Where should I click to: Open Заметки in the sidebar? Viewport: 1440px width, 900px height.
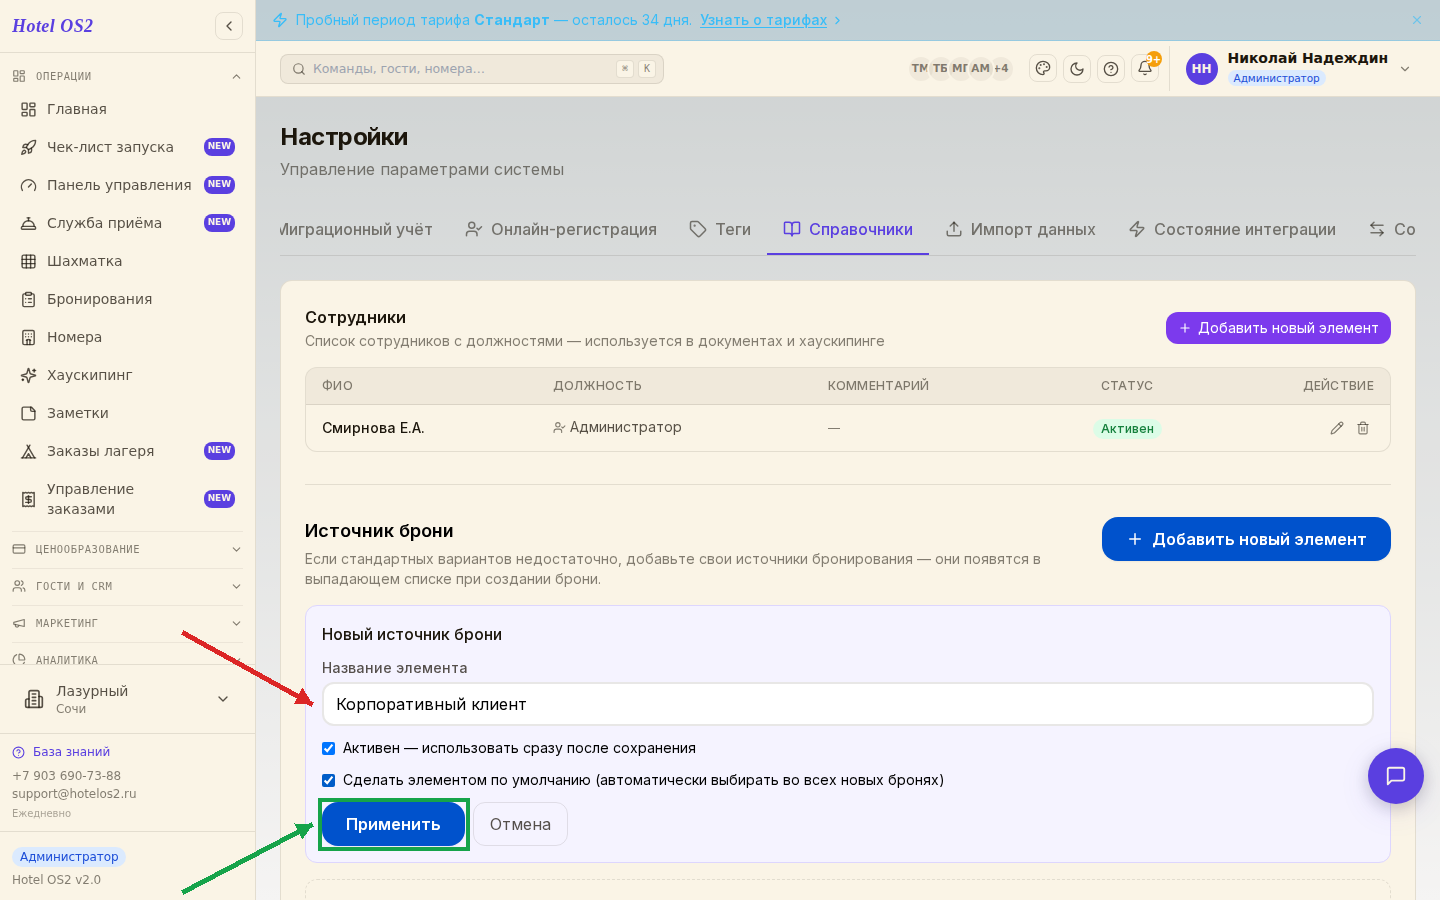coord(128,413)
